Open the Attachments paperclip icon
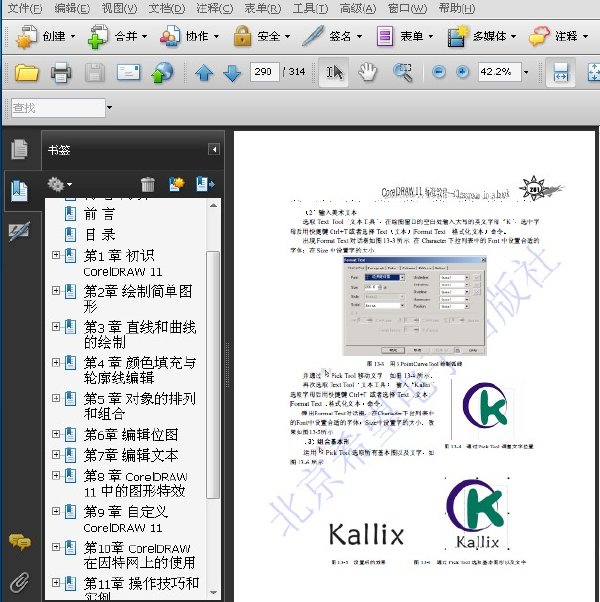This screenshot has height=602, width=600. (x=20, y=582)
